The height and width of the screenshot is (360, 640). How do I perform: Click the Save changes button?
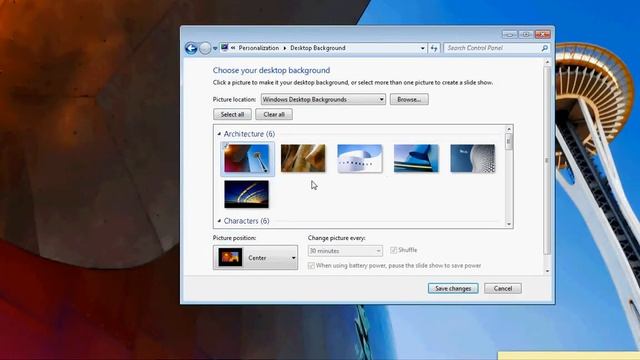tap(453, 289)
